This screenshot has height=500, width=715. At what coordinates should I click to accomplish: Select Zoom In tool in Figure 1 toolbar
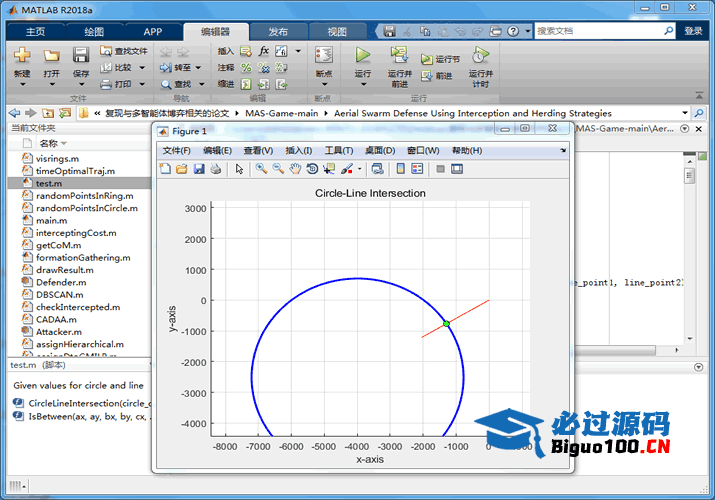click(x=261, y=169)
